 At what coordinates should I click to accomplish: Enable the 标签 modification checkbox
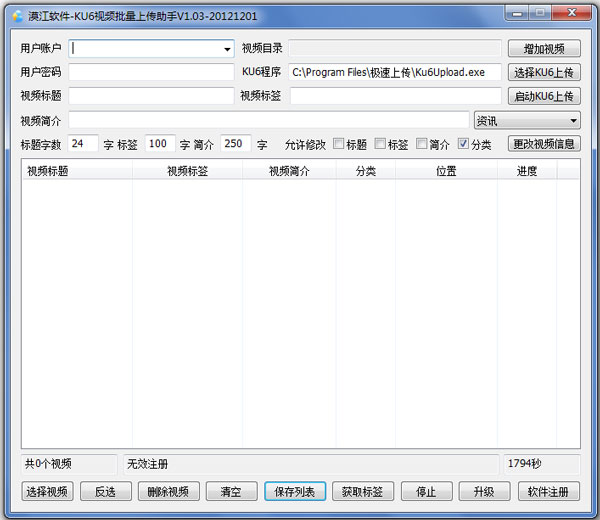click(x=380, y=144)
